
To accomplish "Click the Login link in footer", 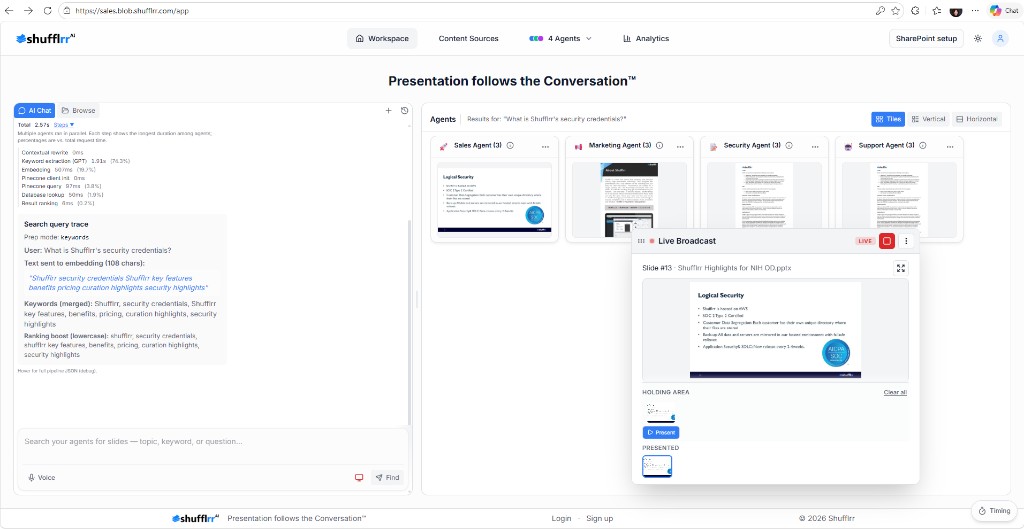I will [561, 518].
